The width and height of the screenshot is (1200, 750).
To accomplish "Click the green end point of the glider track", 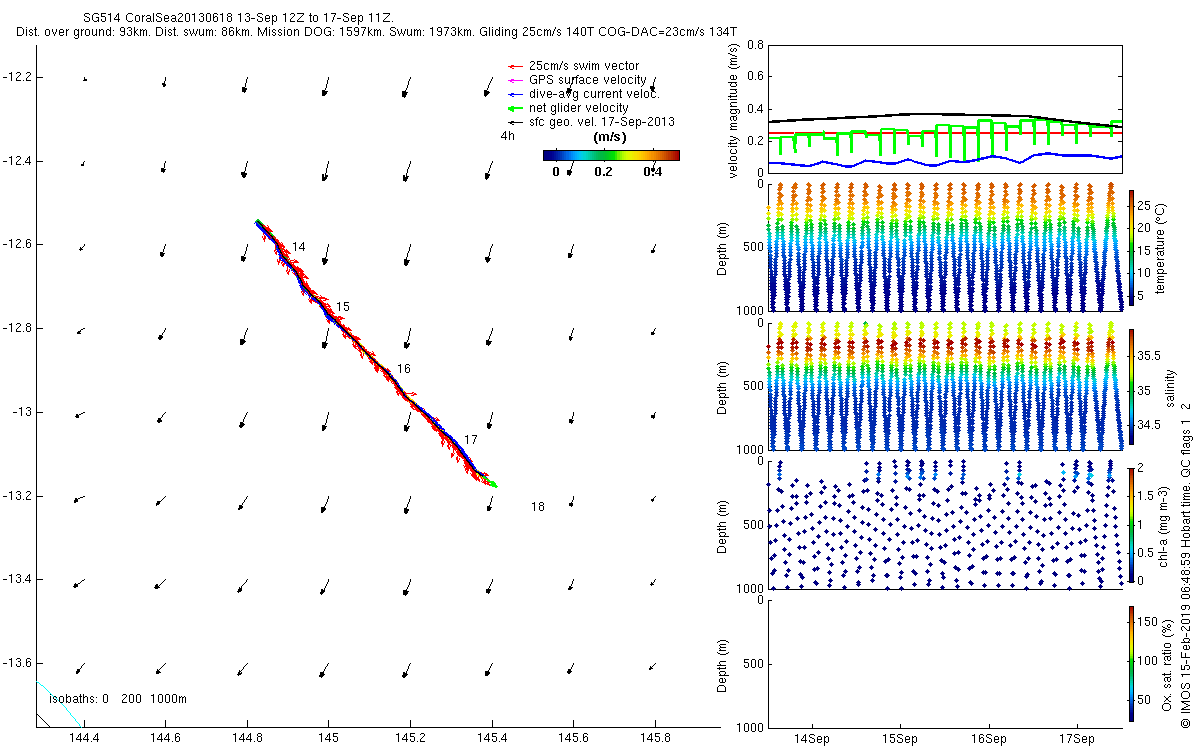I will click(493, 485).
